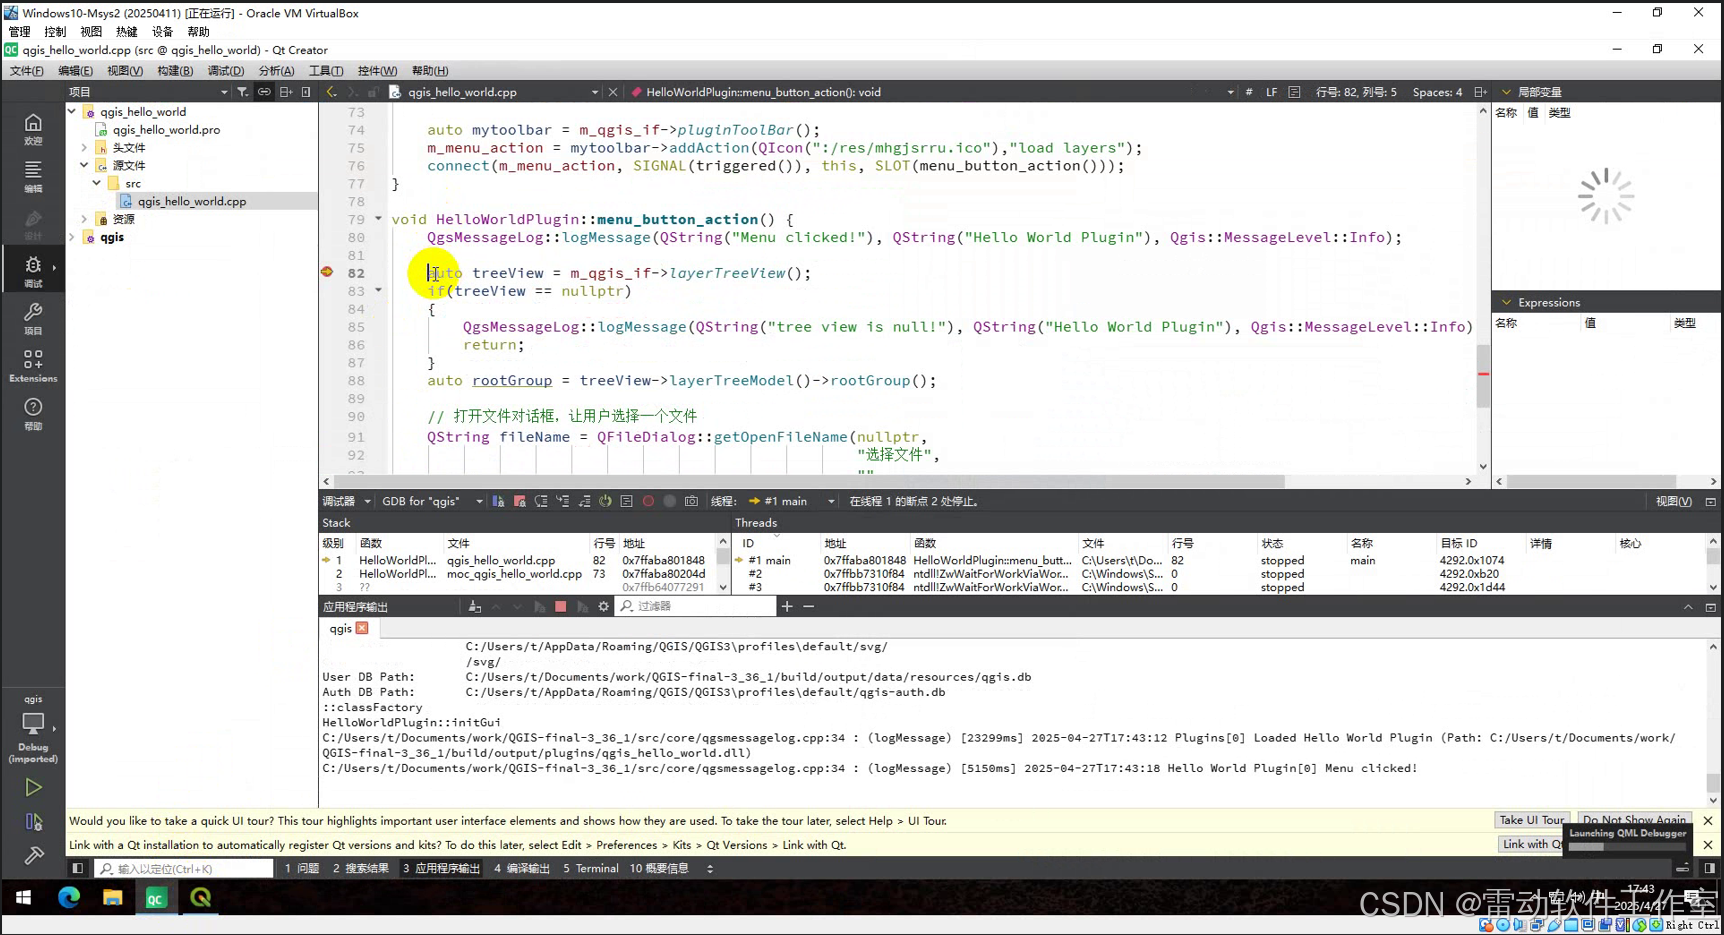Toggle operate-by-instruction debugger icon

pos(627,501)
